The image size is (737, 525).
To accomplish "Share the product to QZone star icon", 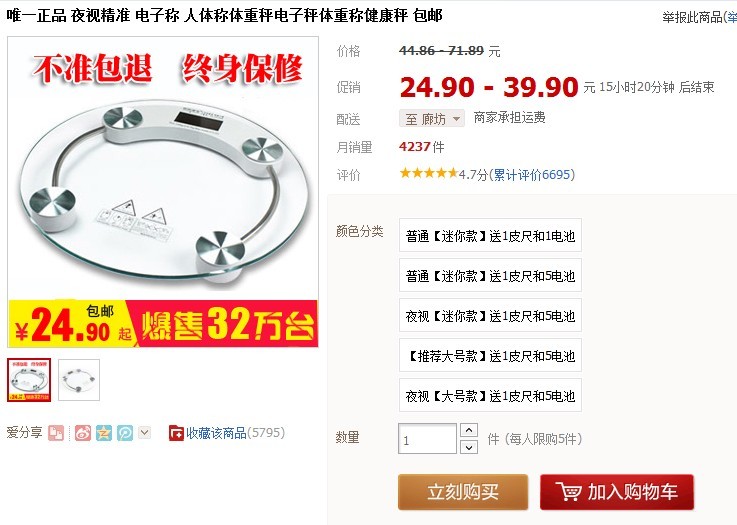I will coord(104,433).
